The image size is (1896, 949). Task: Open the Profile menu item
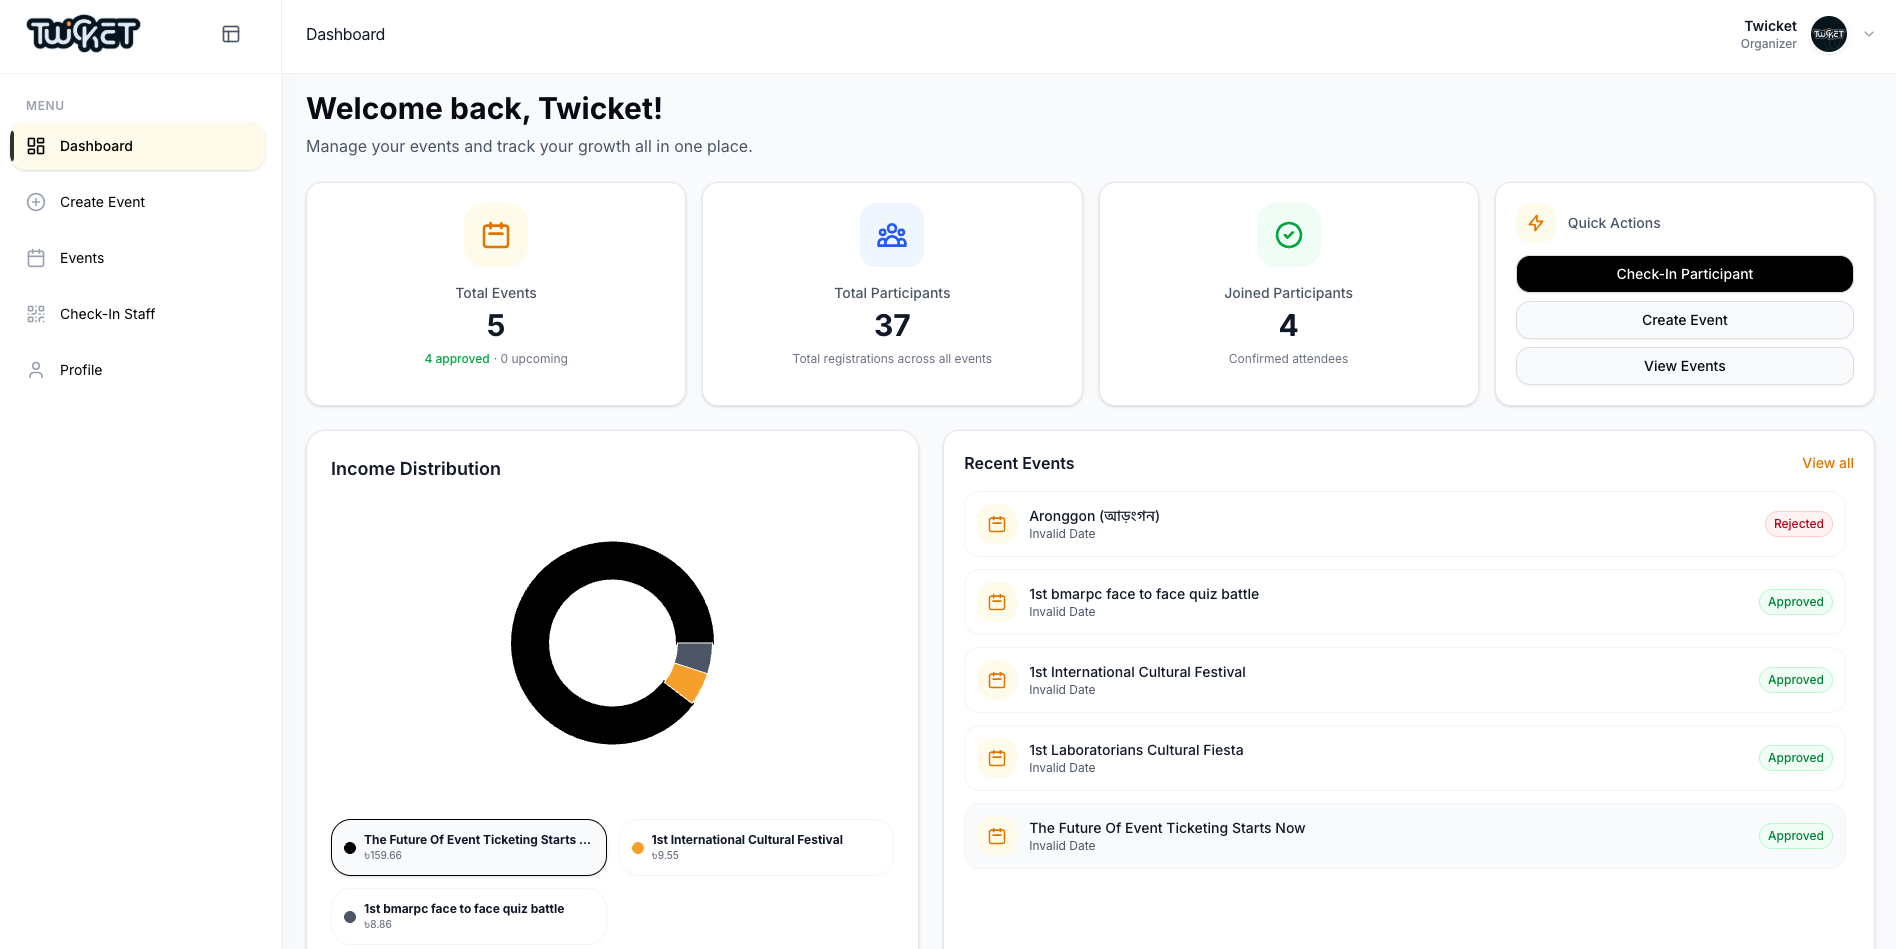click(x=138, y=370)
